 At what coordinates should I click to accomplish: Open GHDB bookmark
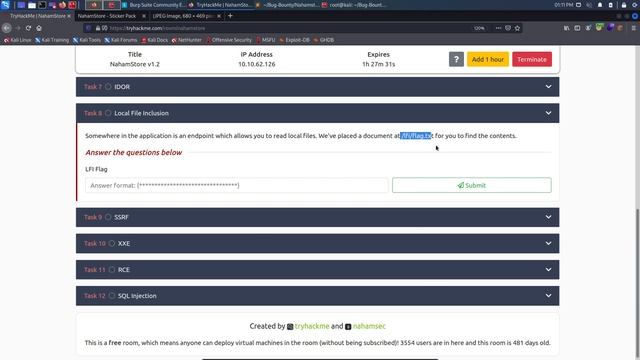coord(324,40)
